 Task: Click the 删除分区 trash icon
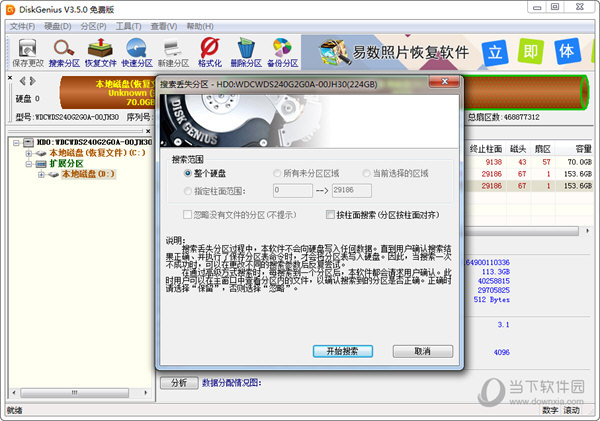[x=246, y=53]
